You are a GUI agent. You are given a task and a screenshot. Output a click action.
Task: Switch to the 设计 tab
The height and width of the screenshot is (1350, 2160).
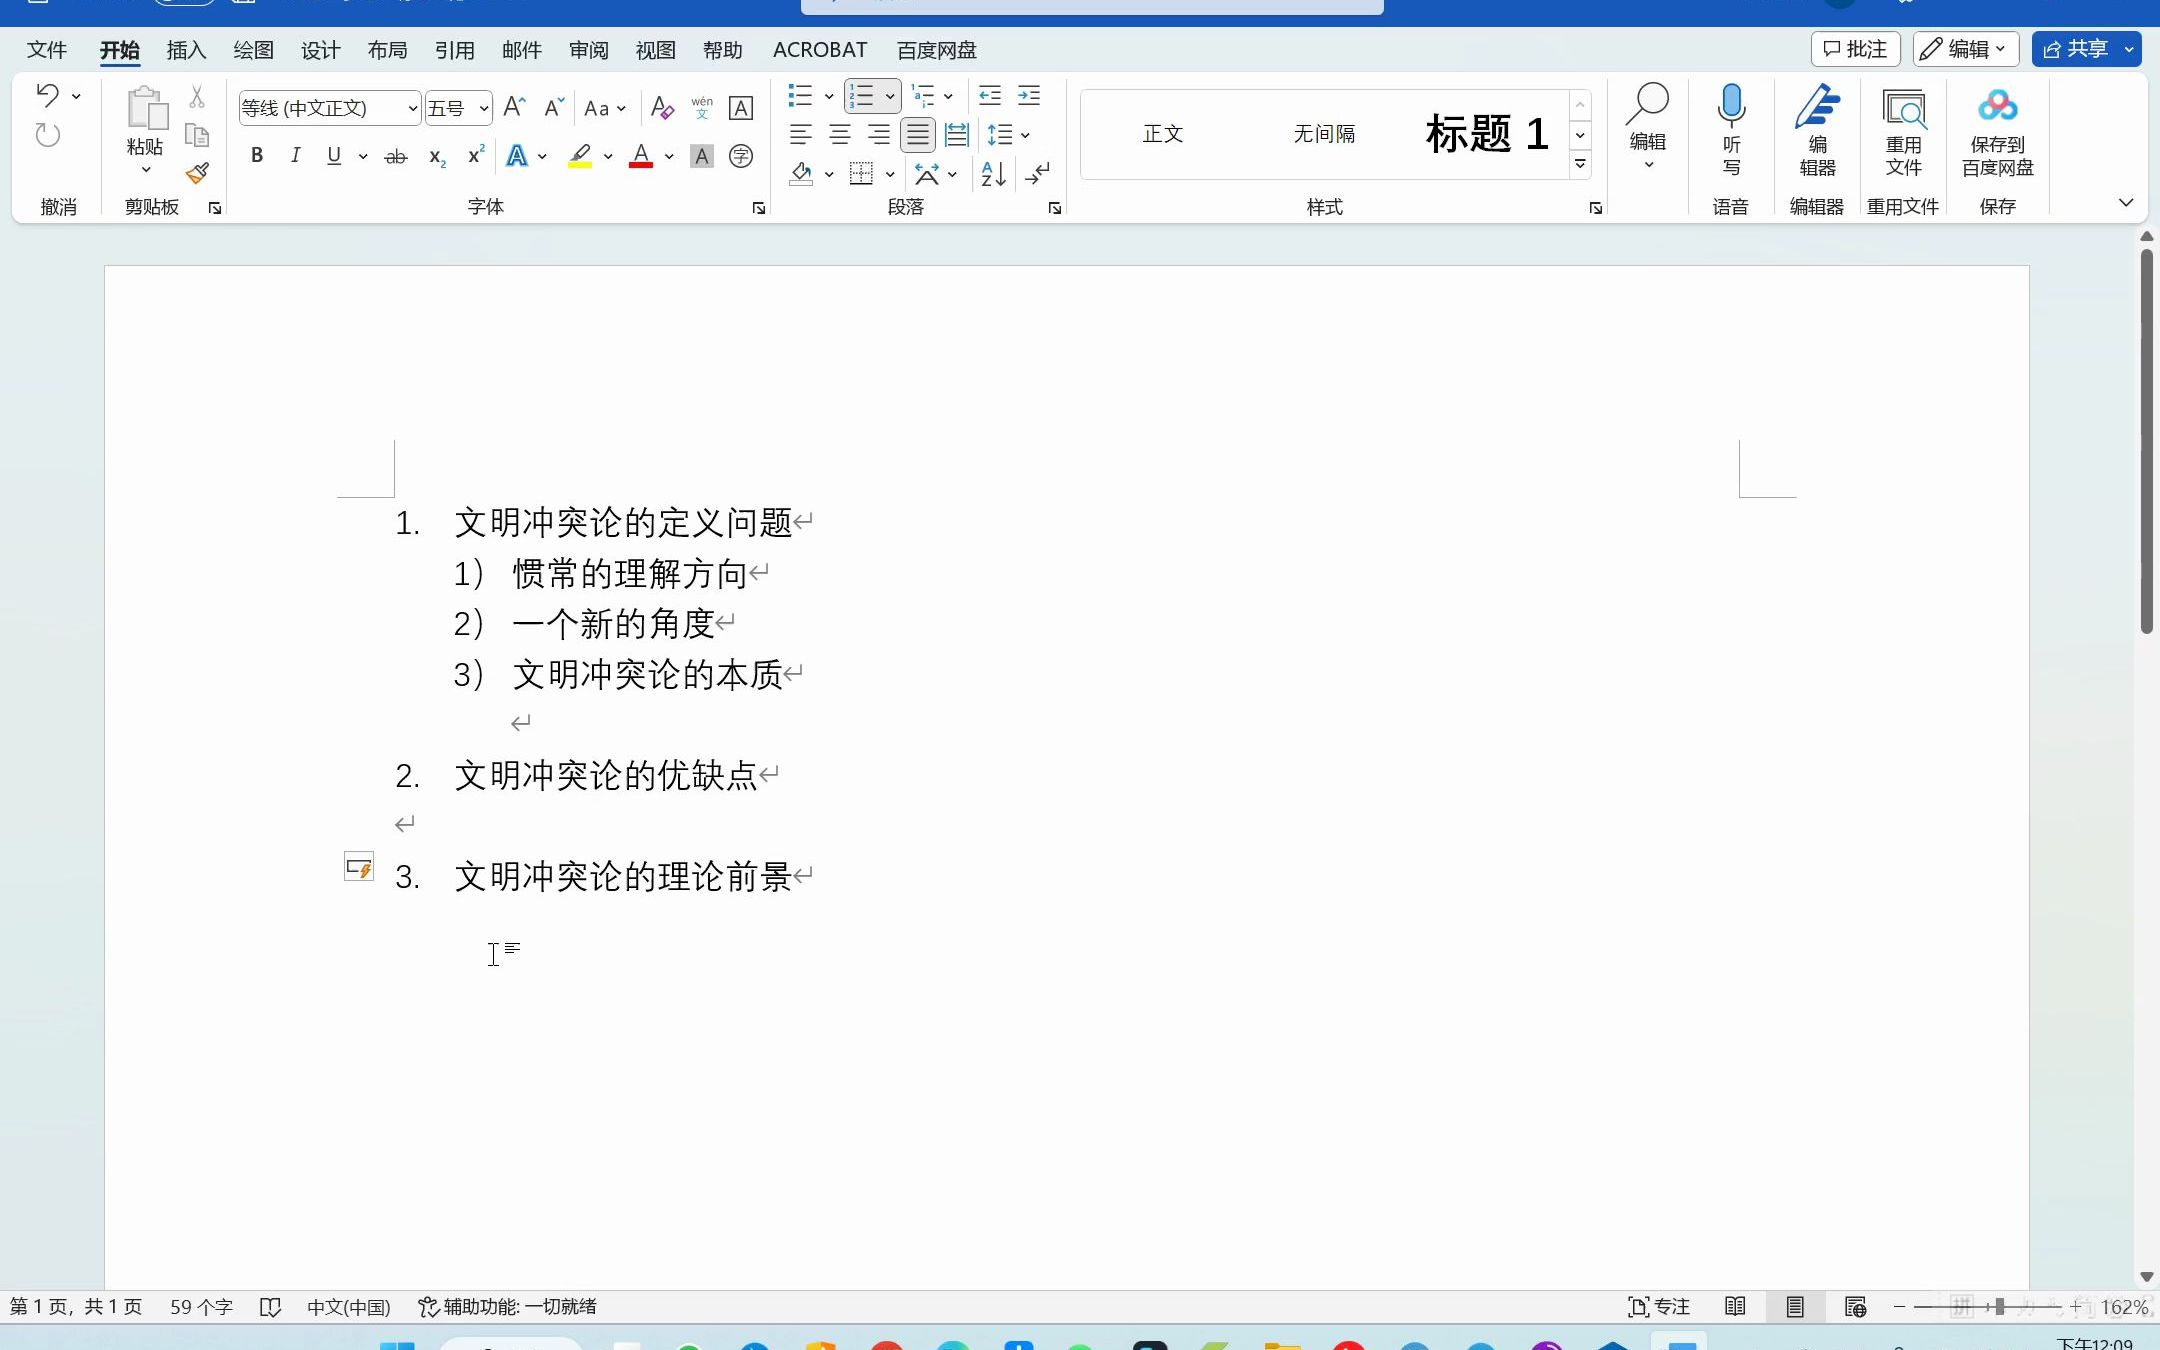point(320,50)
